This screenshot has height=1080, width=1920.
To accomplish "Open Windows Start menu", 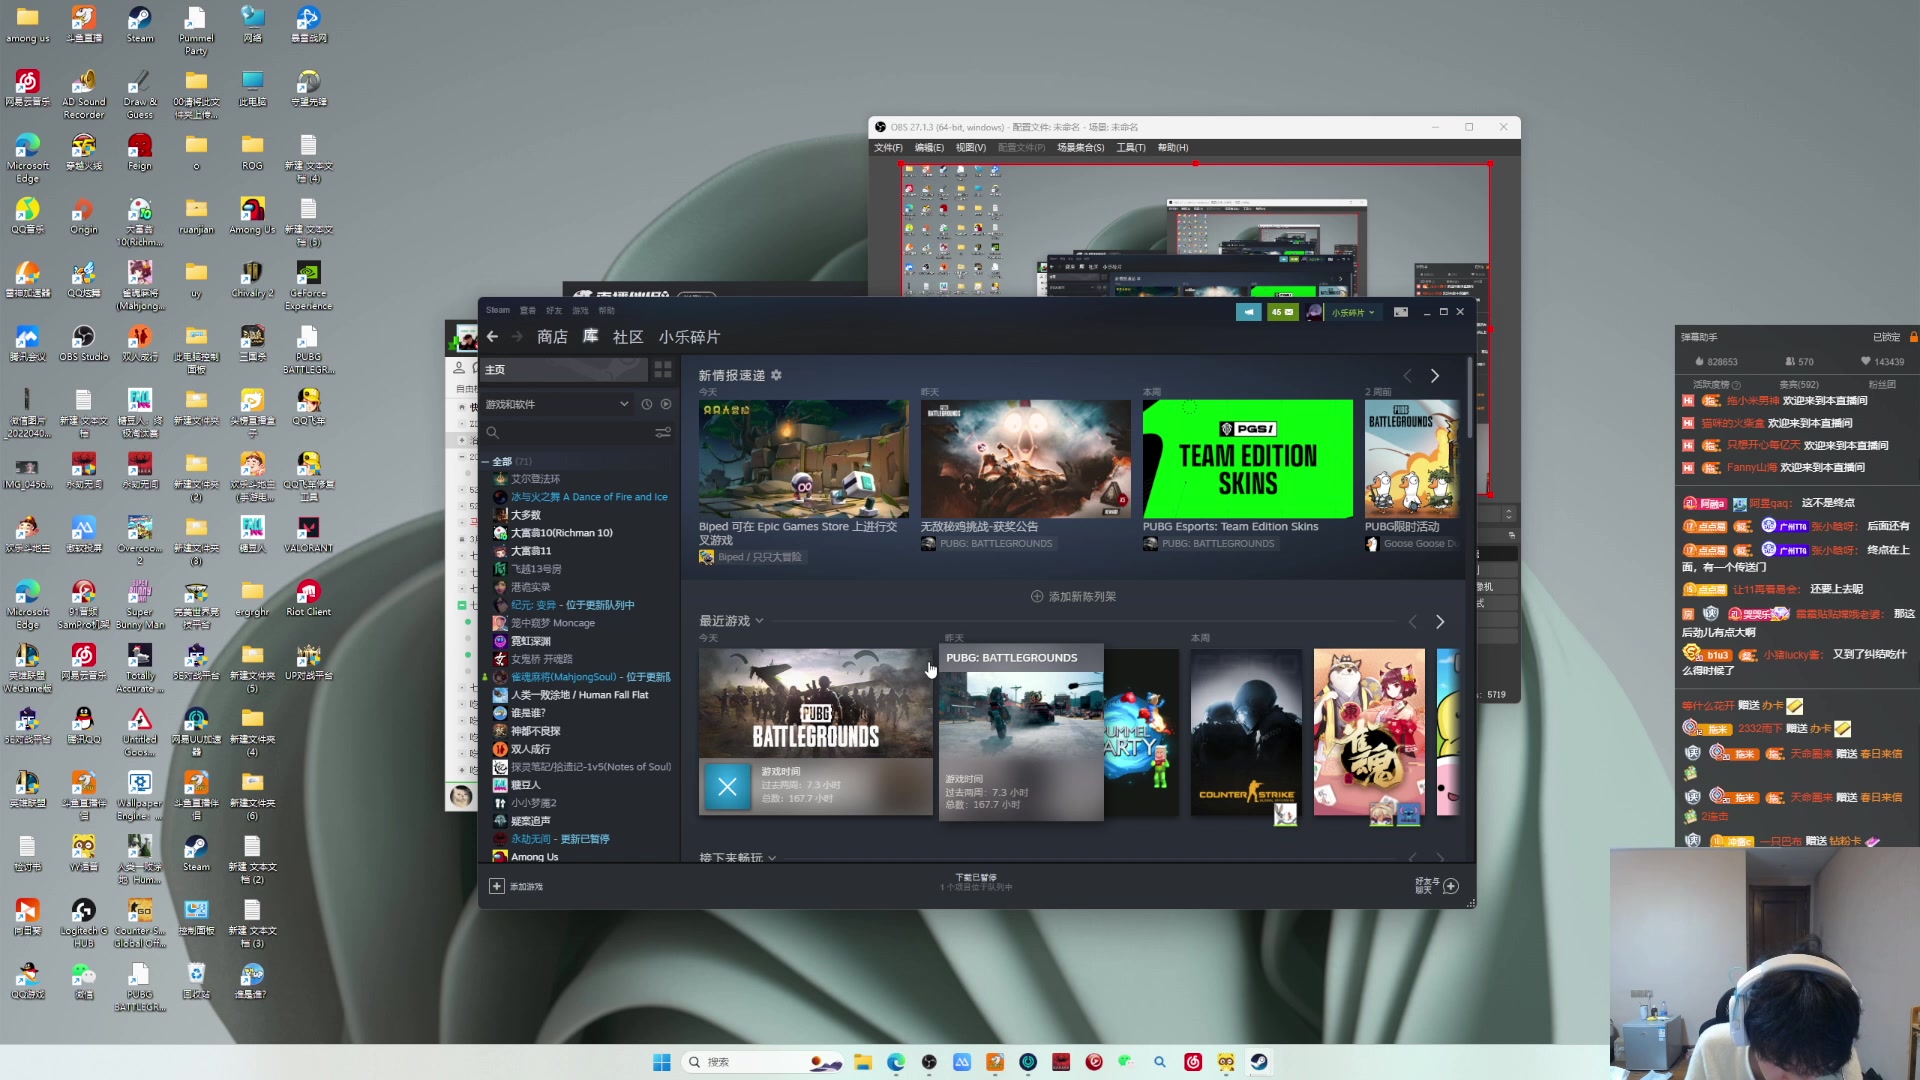I will [x=662, y=1062].
